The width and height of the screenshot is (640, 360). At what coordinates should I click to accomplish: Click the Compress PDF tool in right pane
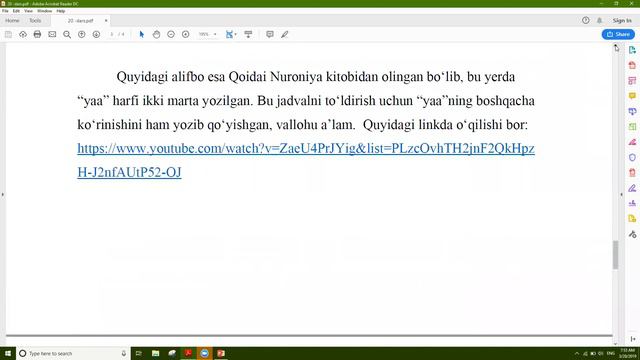632,173
